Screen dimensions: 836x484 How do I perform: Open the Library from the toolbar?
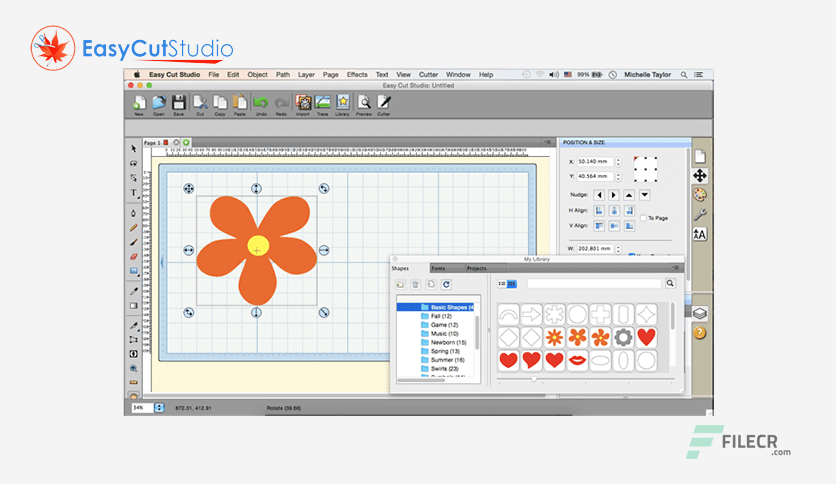pos(342,104)
